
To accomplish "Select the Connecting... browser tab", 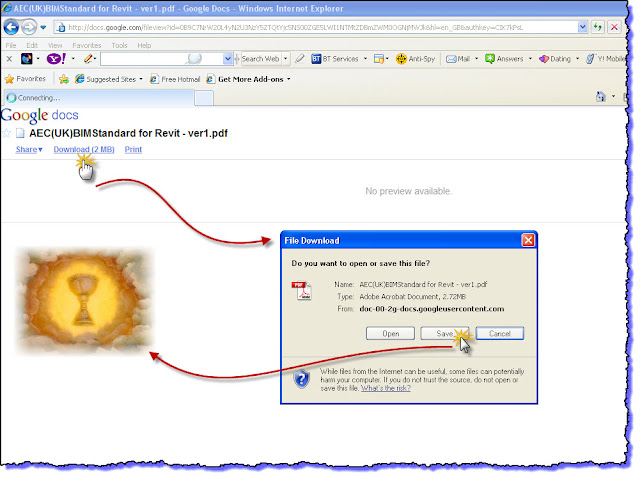I will (99, 98).
